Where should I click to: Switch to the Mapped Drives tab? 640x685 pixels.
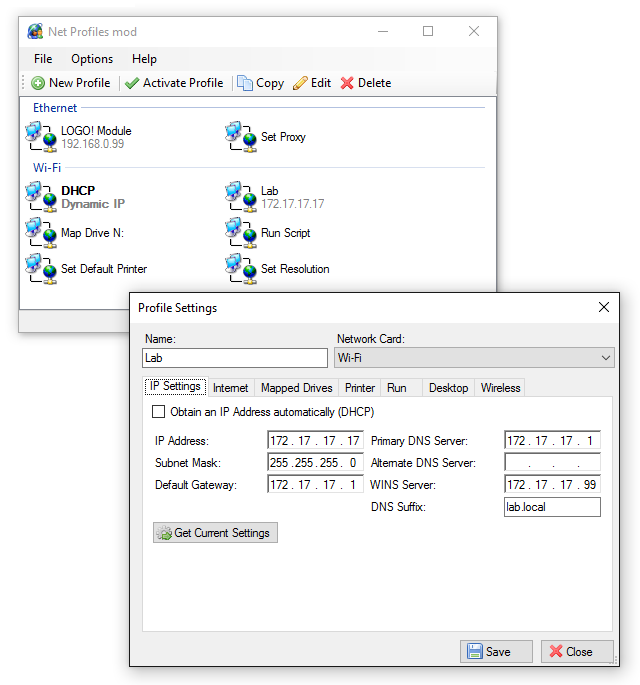(297, 388)
